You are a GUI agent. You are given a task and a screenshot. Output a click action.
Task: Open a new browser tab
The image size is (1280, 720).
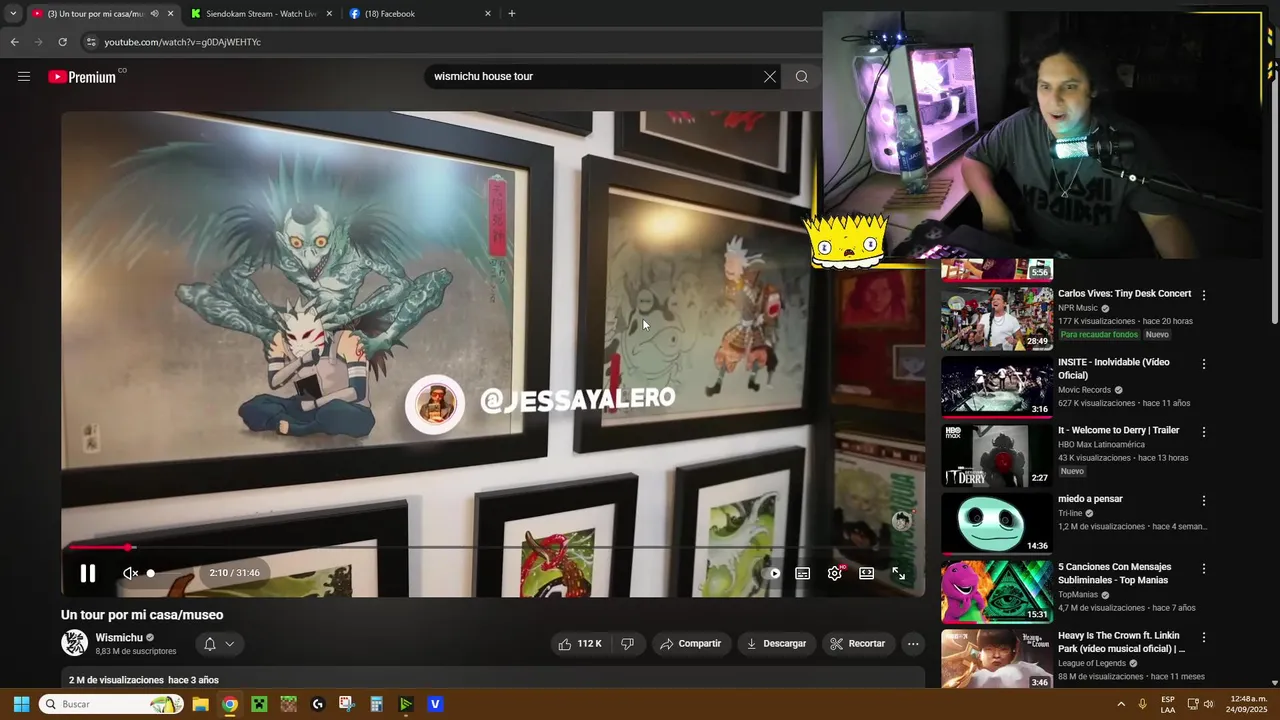tap(512, 14)
